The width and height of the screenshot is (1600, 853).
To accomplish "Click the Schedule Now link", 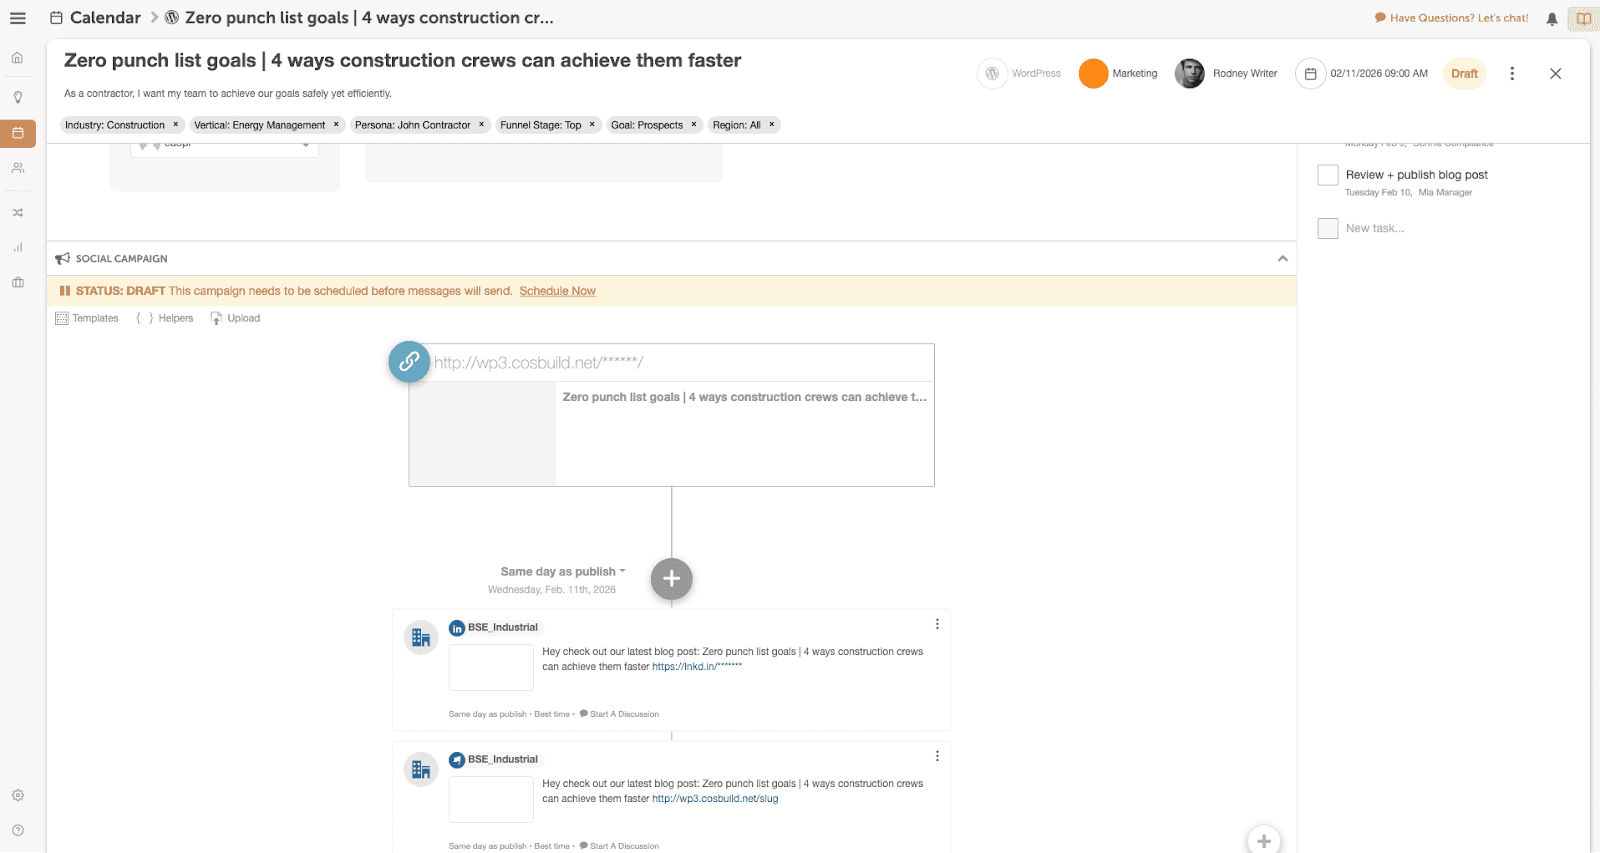I will 557,291.
